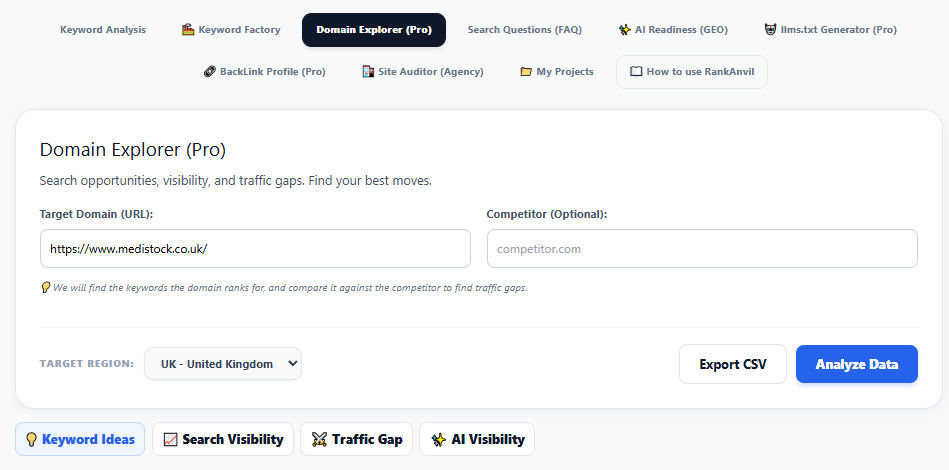
Task: Click the 'We will find the keywords' hint text
Action: tap(290, 288)
